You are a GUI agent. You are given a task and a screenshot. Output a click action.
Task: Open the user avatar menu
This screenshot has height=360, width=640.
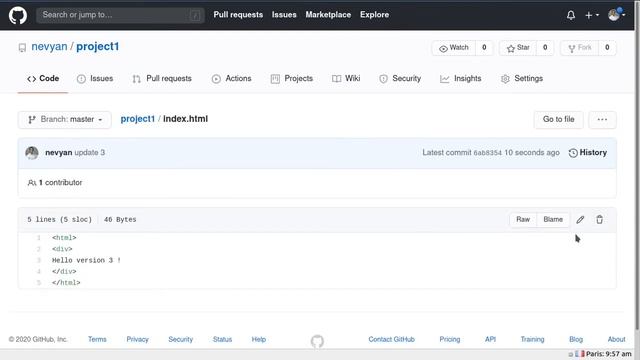click(x=616, y=15)
